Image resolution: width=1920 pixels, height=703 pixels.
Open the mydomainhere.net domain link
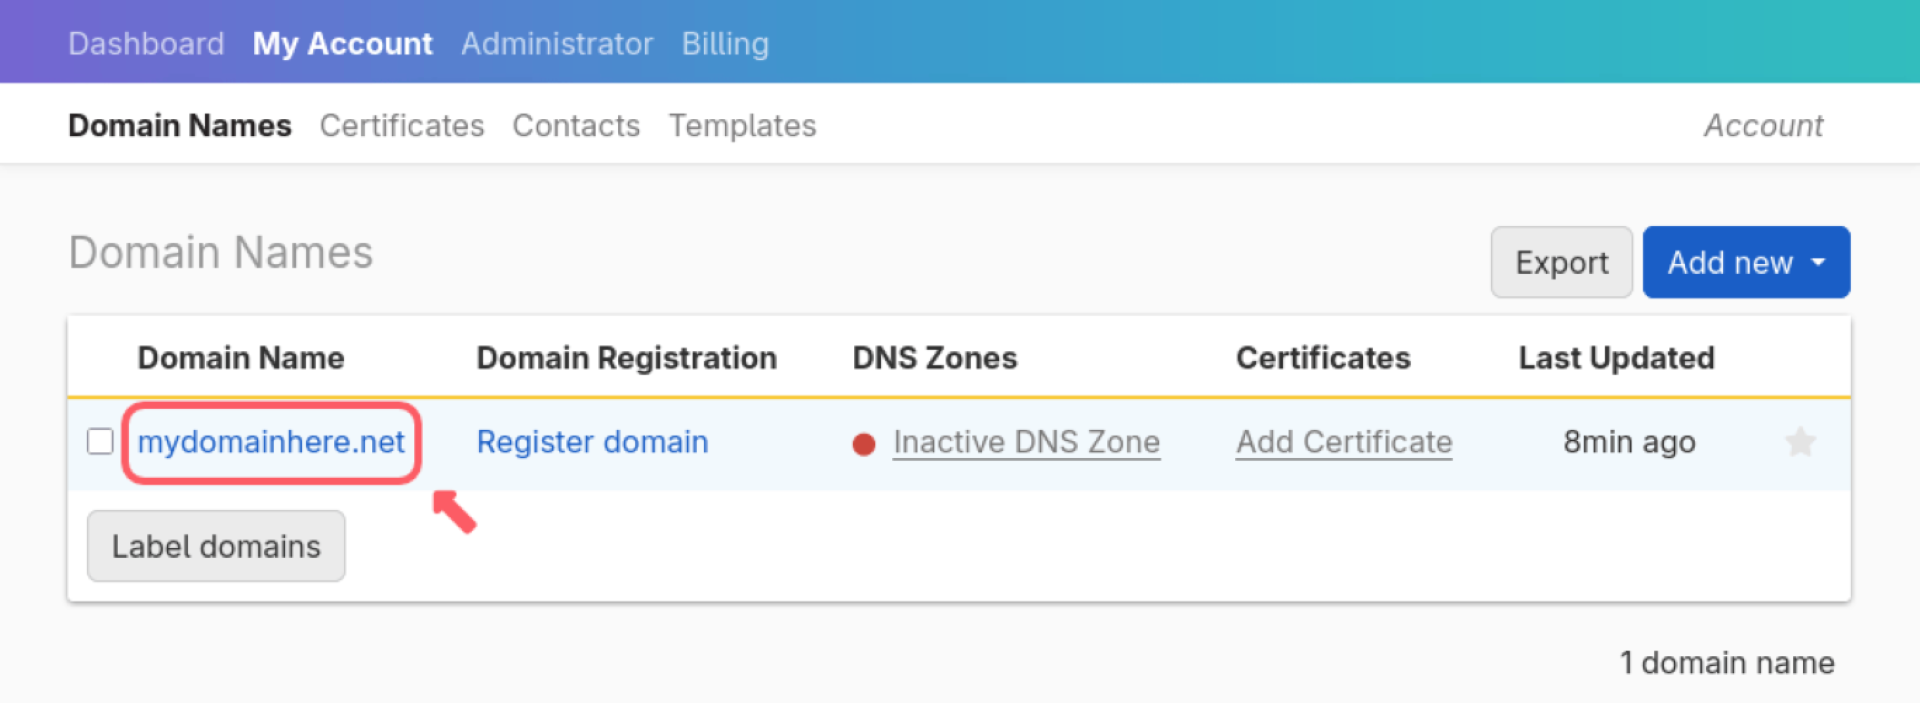point(271,442)
